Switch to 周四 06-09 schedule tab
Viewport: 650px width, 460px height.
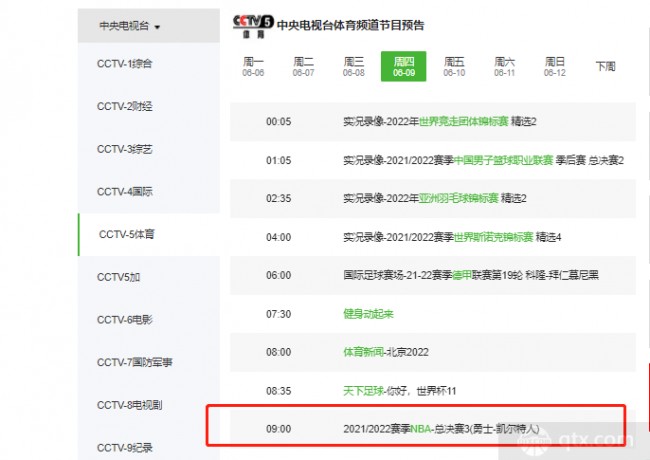pos(404,66)
